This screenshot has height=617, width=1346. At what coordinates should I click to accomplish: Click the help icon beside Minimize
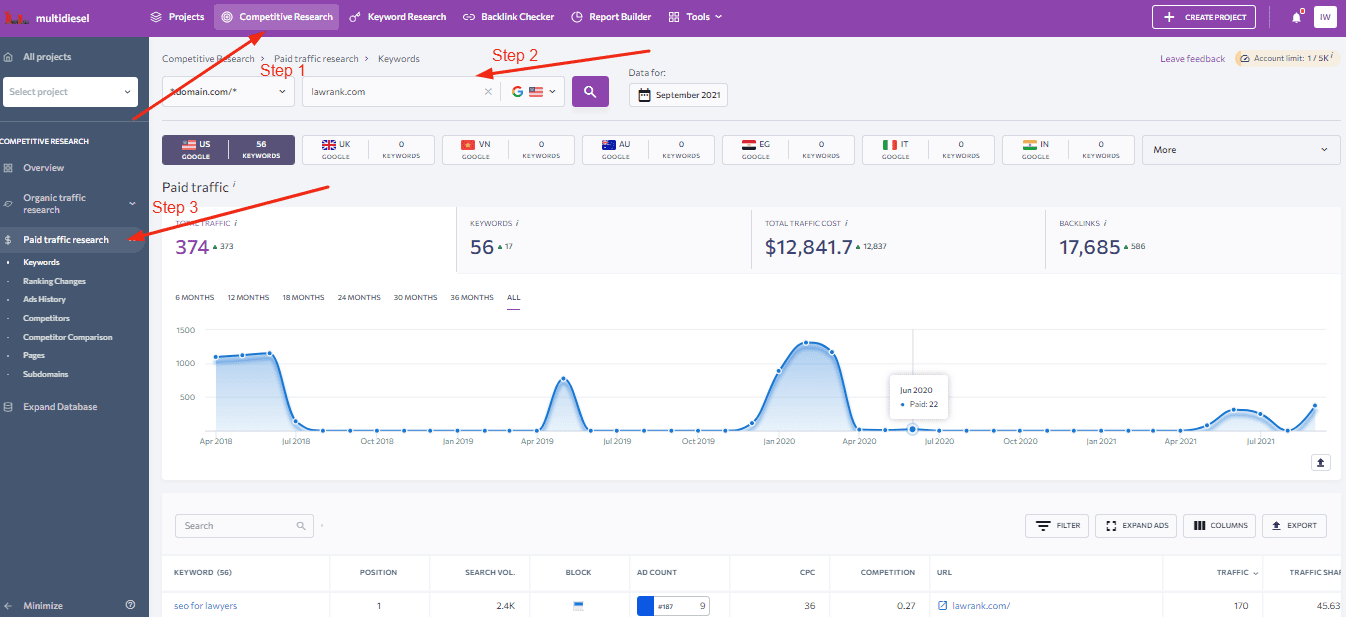[x=130, y=605]
